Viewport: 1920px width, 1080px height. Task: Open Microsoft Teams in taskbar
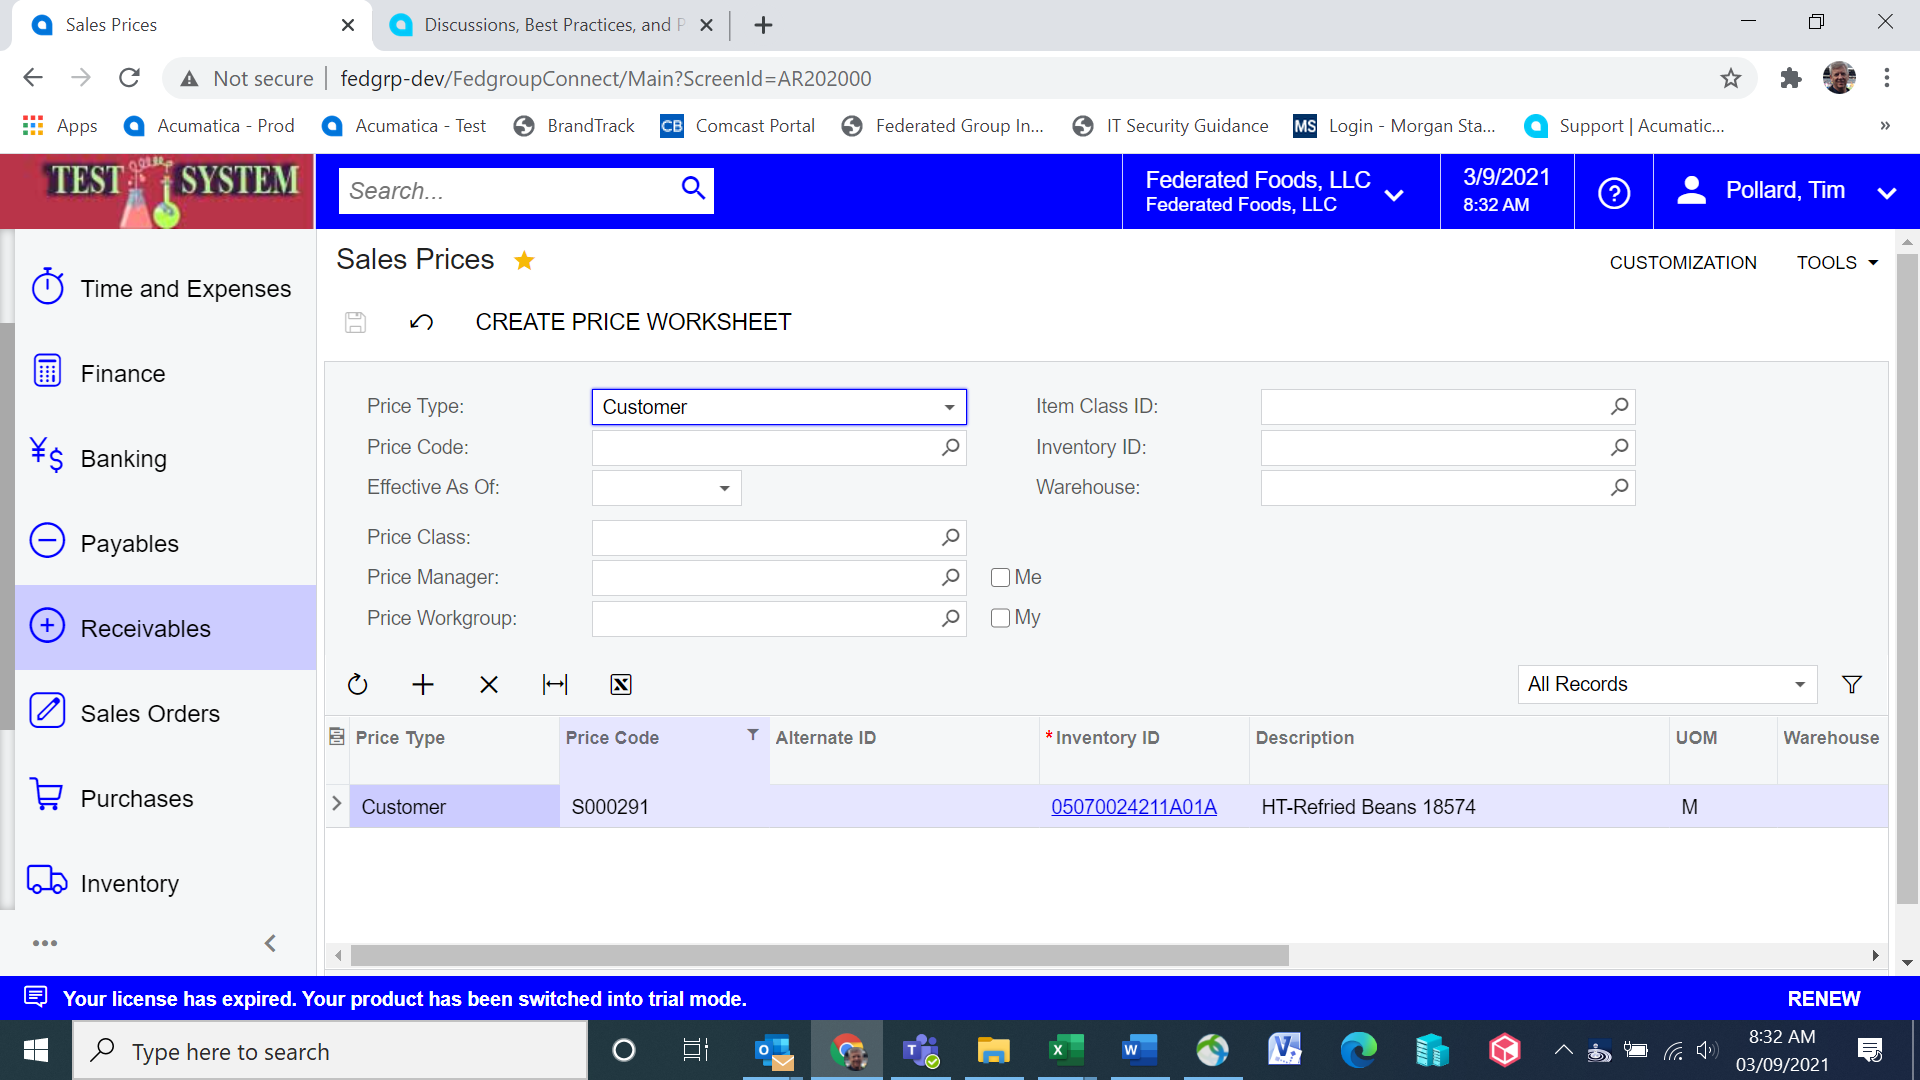point(921,1050)
